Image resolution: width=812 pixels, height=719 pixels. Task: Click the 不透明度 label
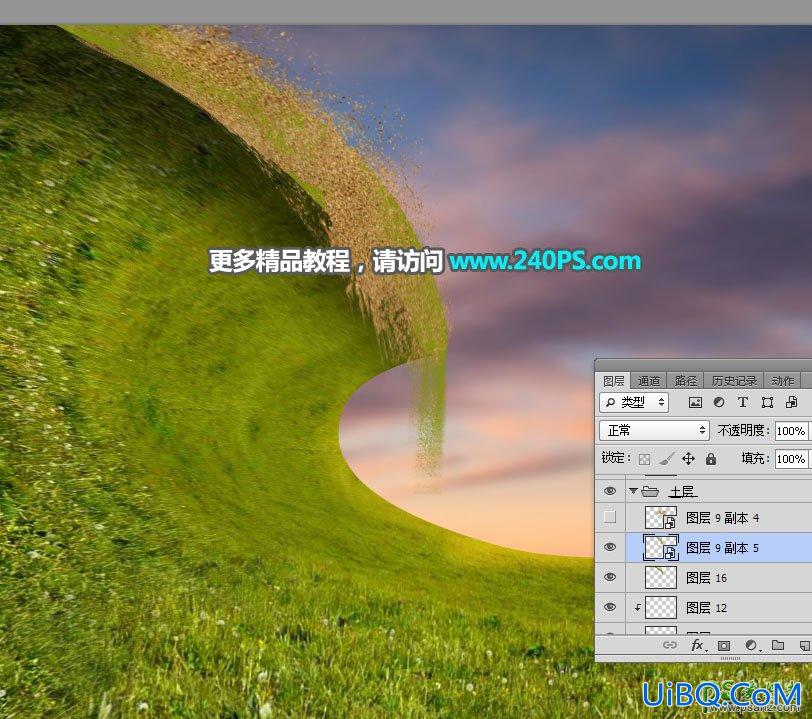pyautogui.click(x=743, y=430)
